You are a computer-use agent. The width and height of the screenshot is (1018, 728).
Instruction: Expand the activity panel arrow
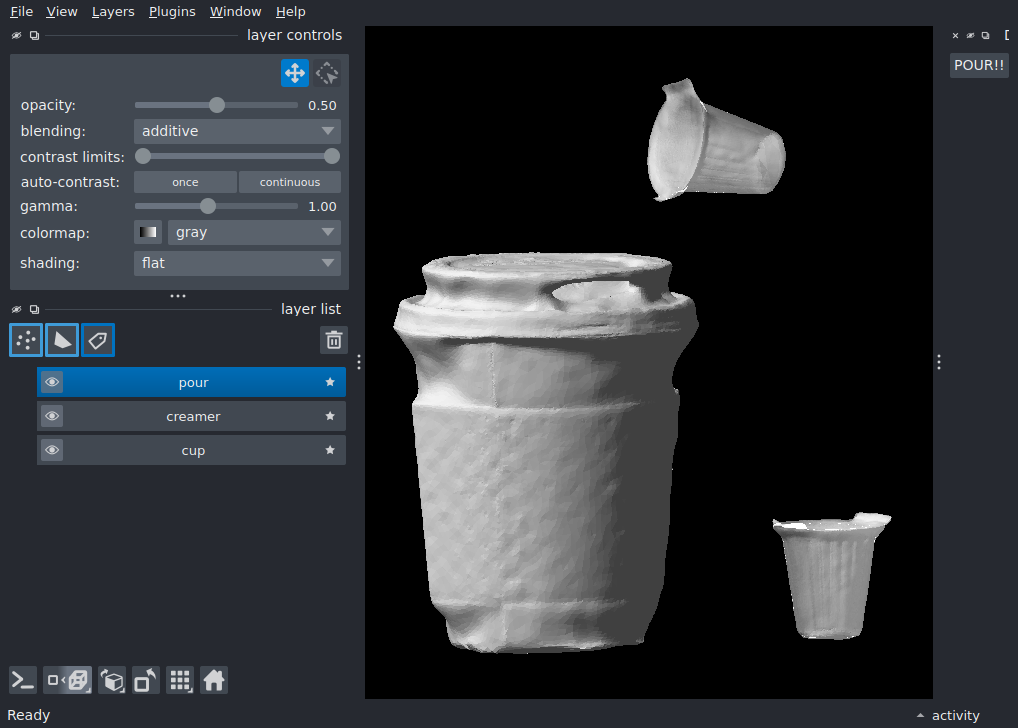(x=920, y=715)
